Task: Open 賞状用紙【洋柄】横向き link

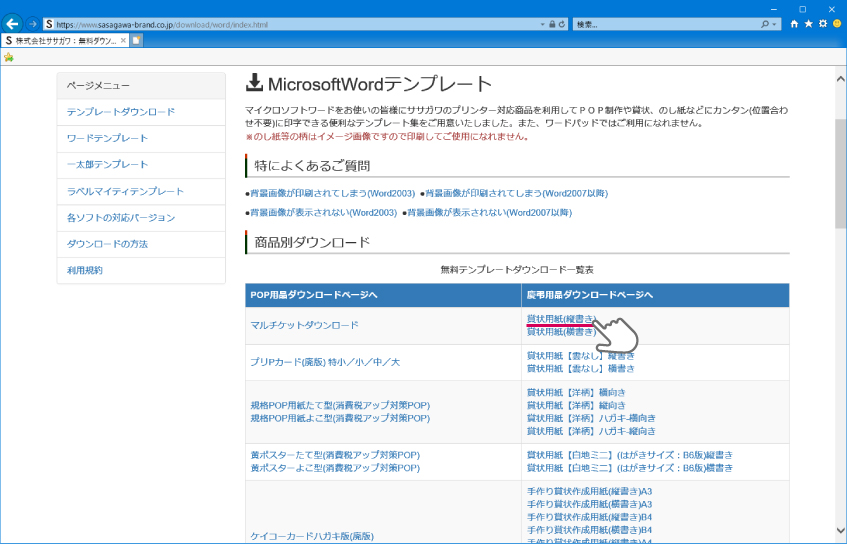Action: coord(576,392)
